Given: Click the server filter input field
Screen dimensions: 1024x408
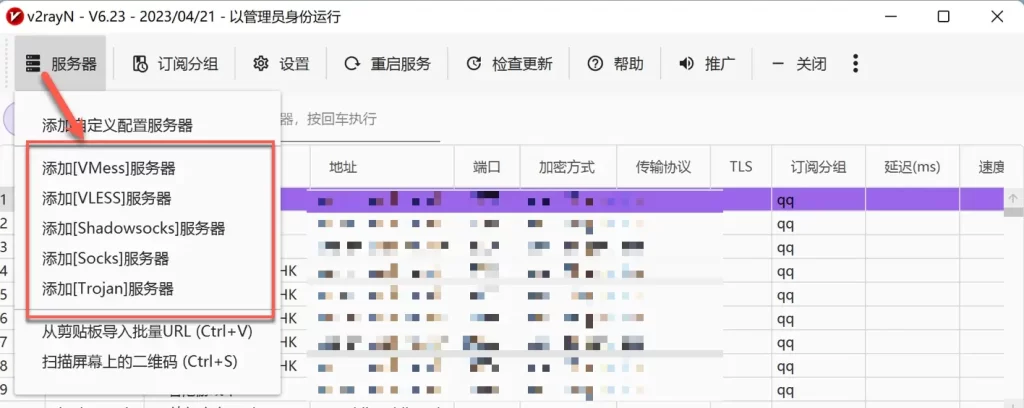Looking at the screenshot, I should [359, 121].
